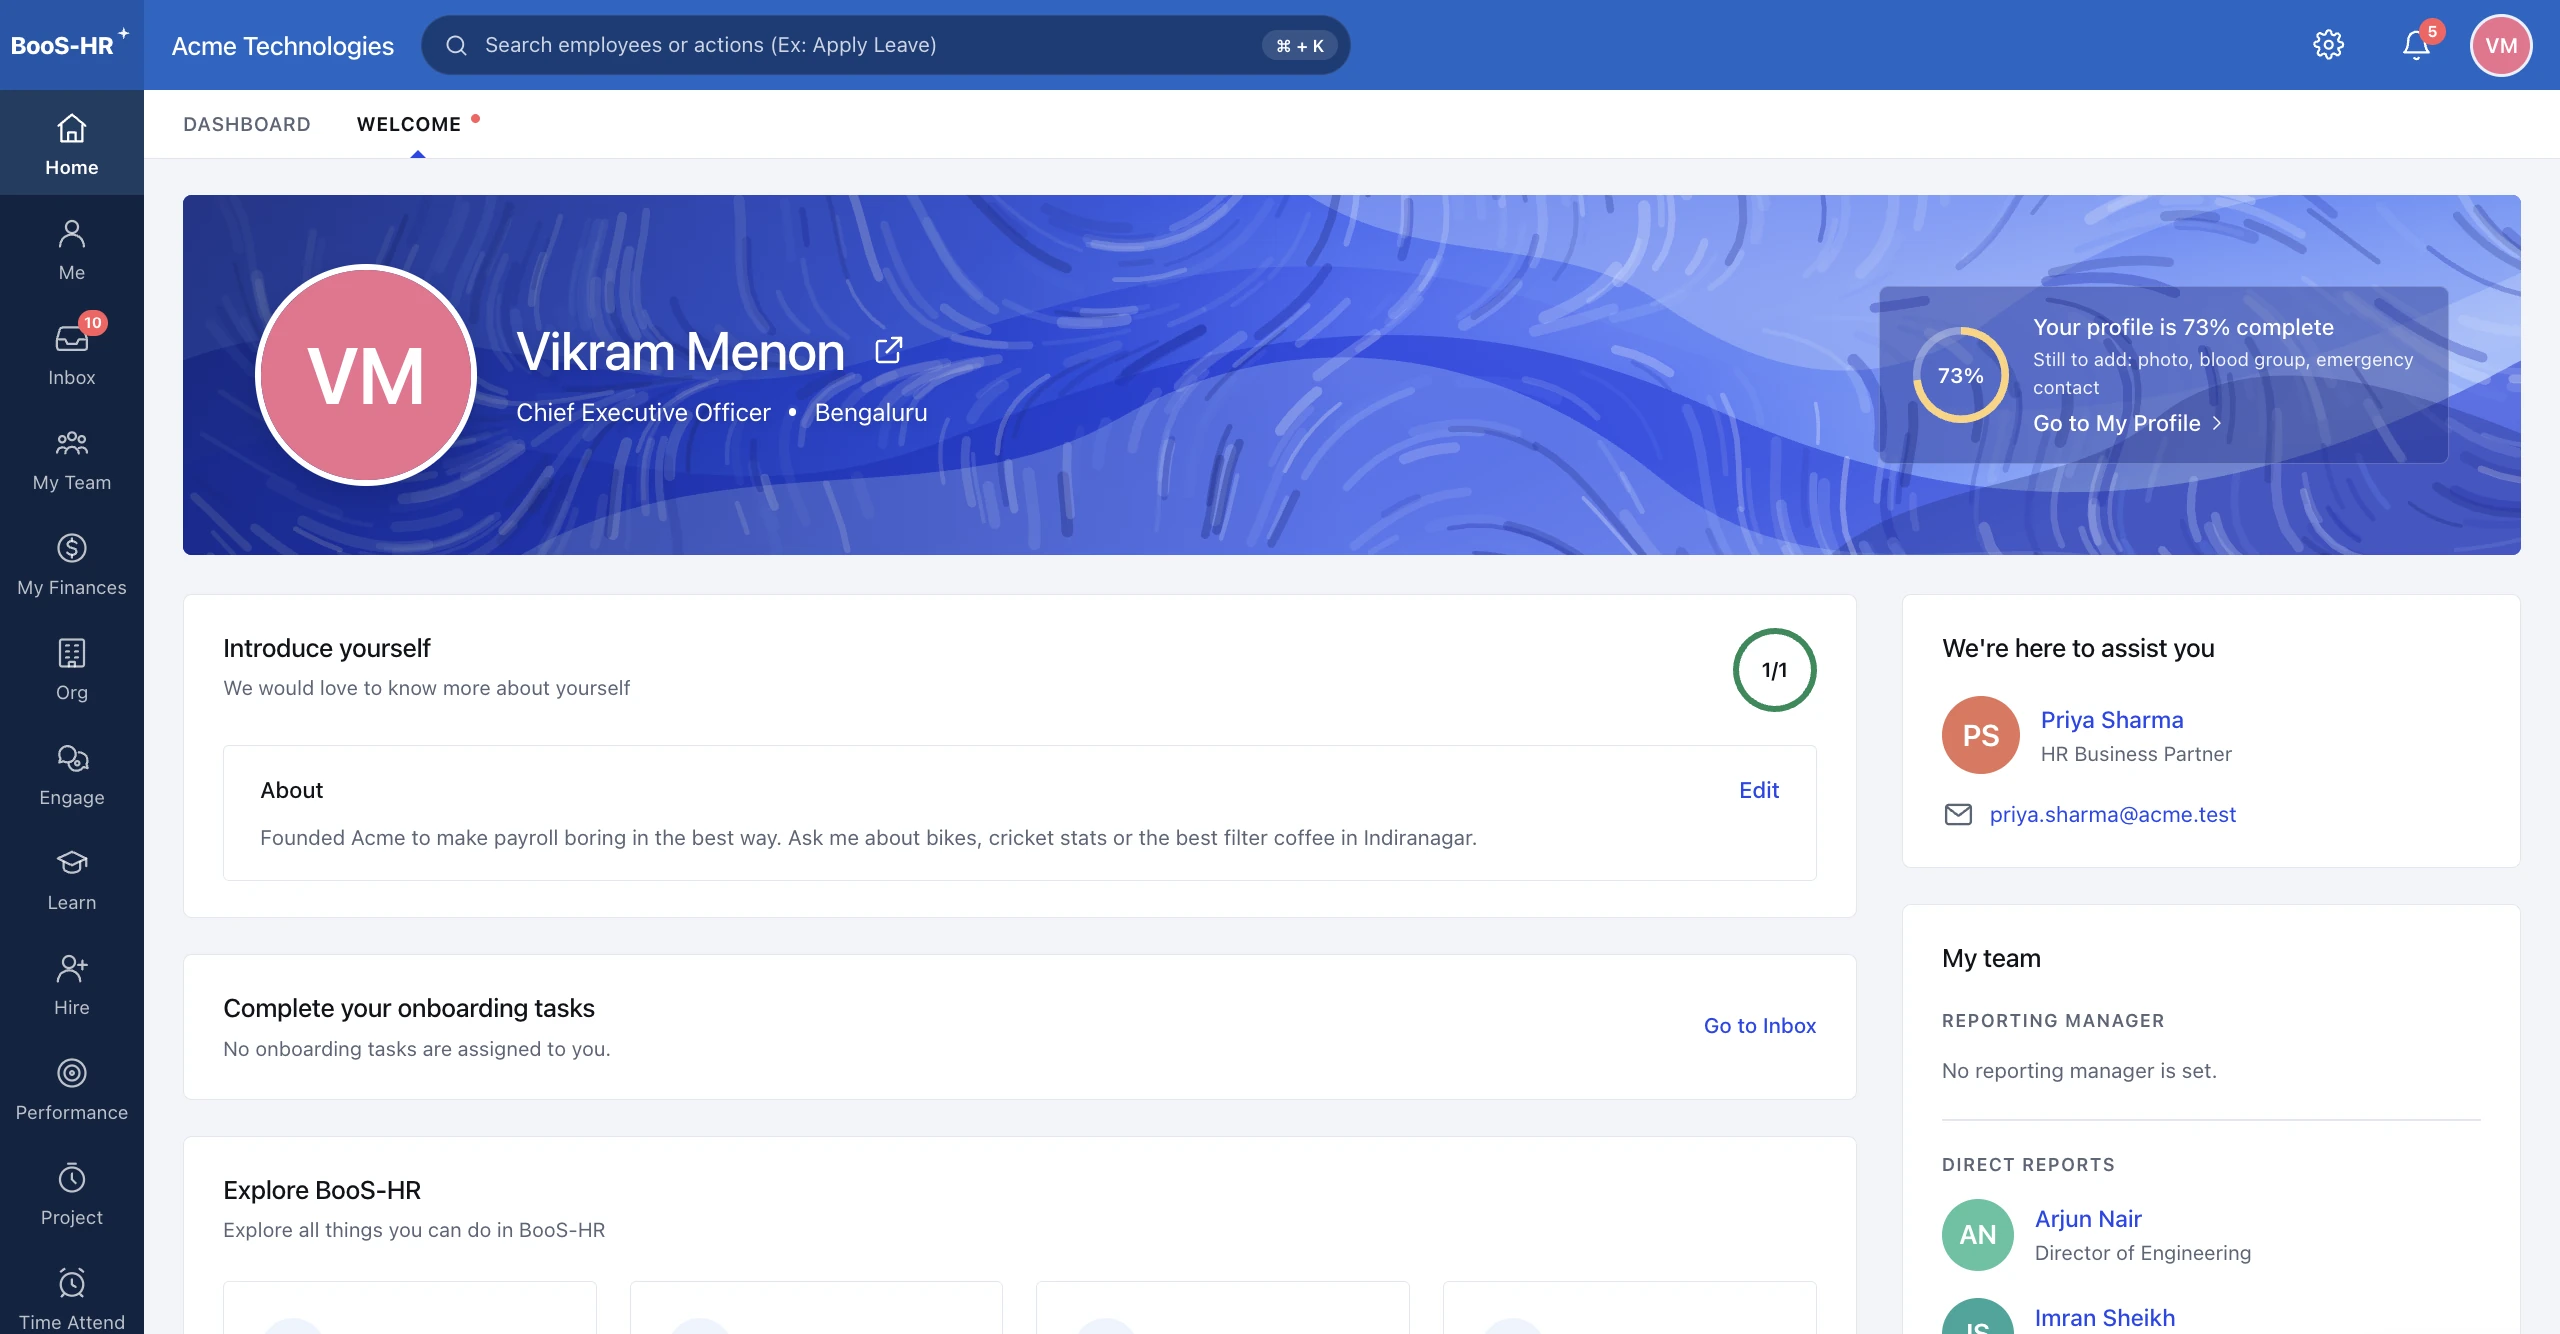
Task: Open Vikram Menon's profile via external-link icon
Action: (x=888, y=351)
